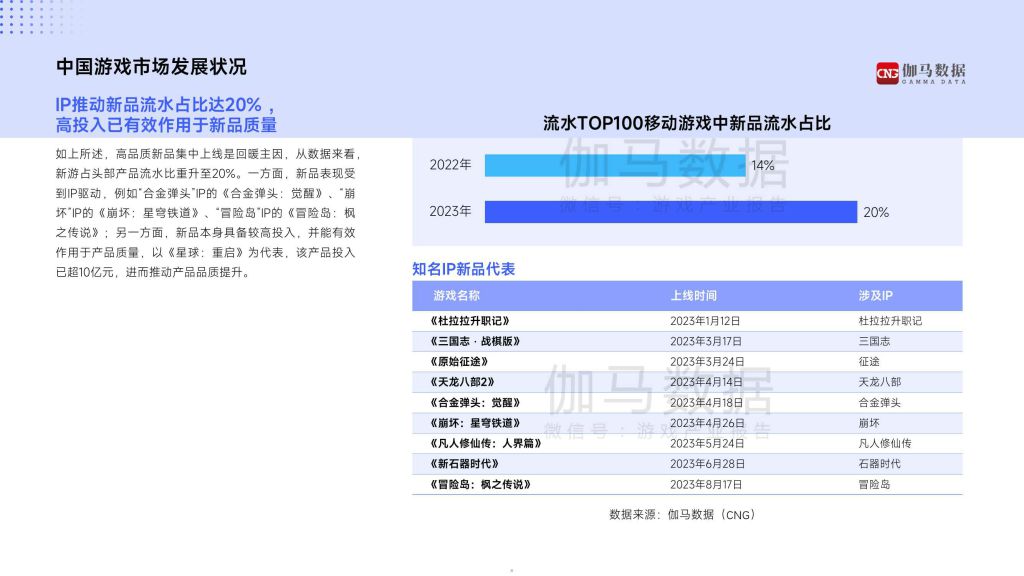Click the paragraph line starting 到IP驱动
Viewport: 1024px width, 576px height.
[x=206, y=193]
